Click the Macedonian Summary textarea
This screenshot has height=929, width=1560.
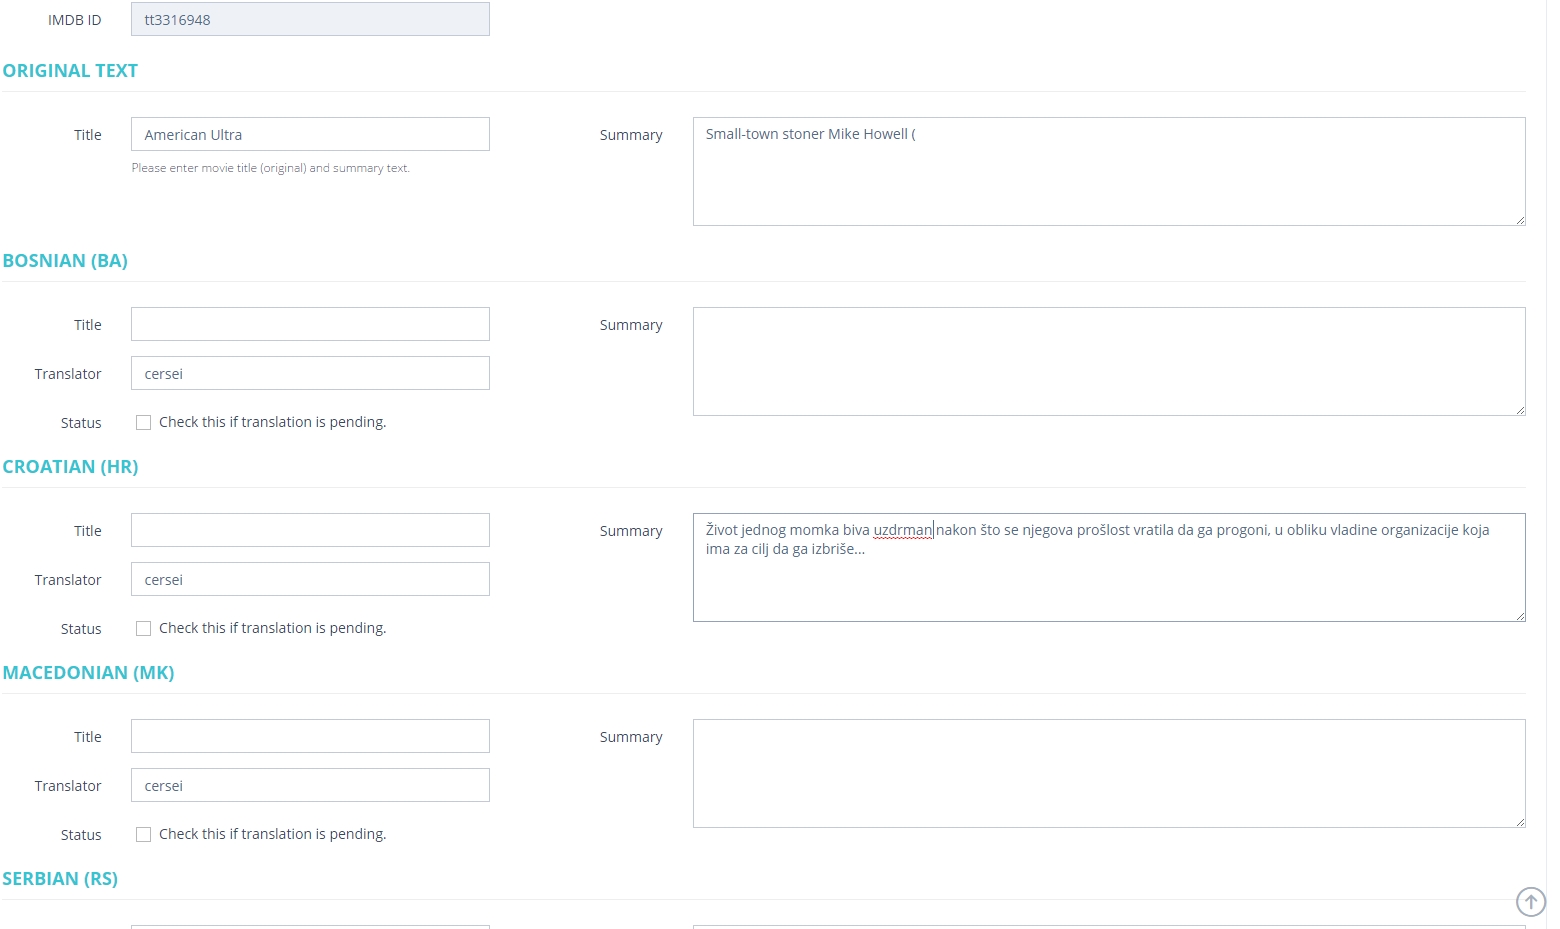(x=1109, y=773)
